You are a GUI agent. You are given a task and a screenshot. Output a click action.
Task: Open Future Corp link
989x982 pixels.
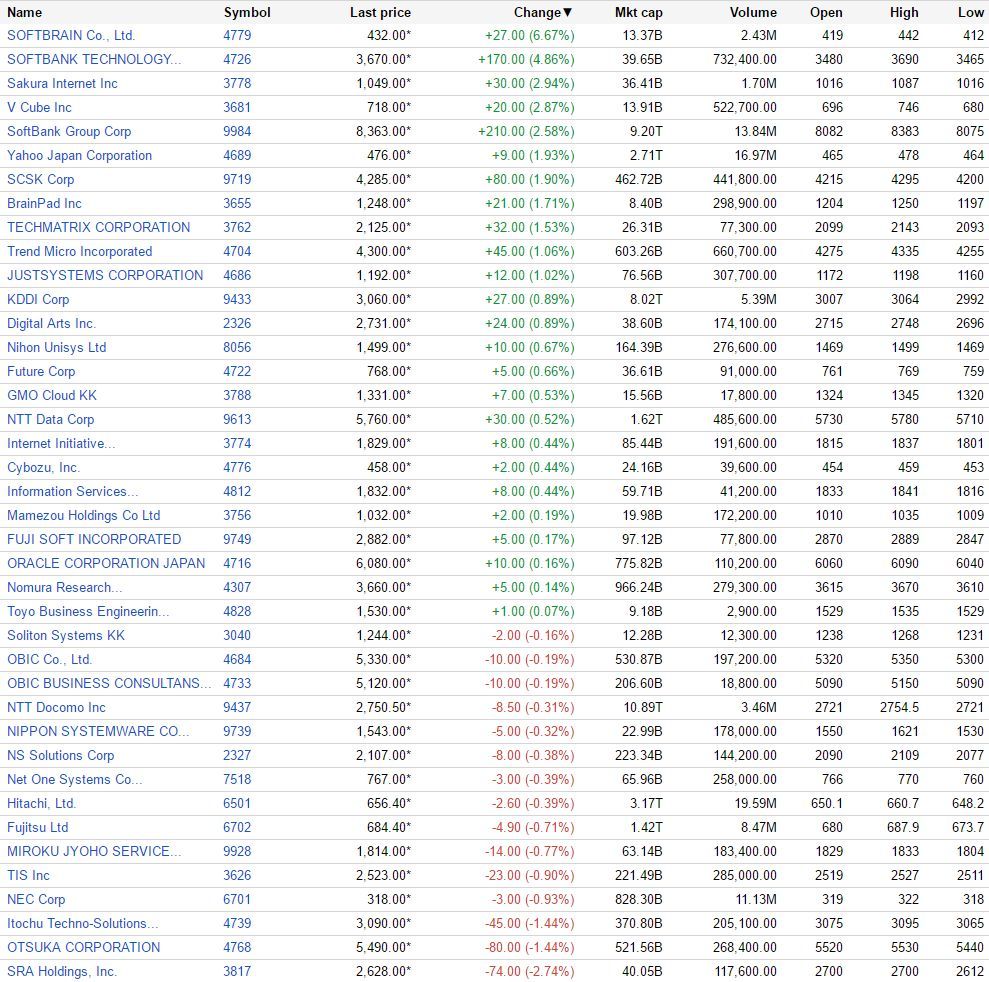point(41,371)
